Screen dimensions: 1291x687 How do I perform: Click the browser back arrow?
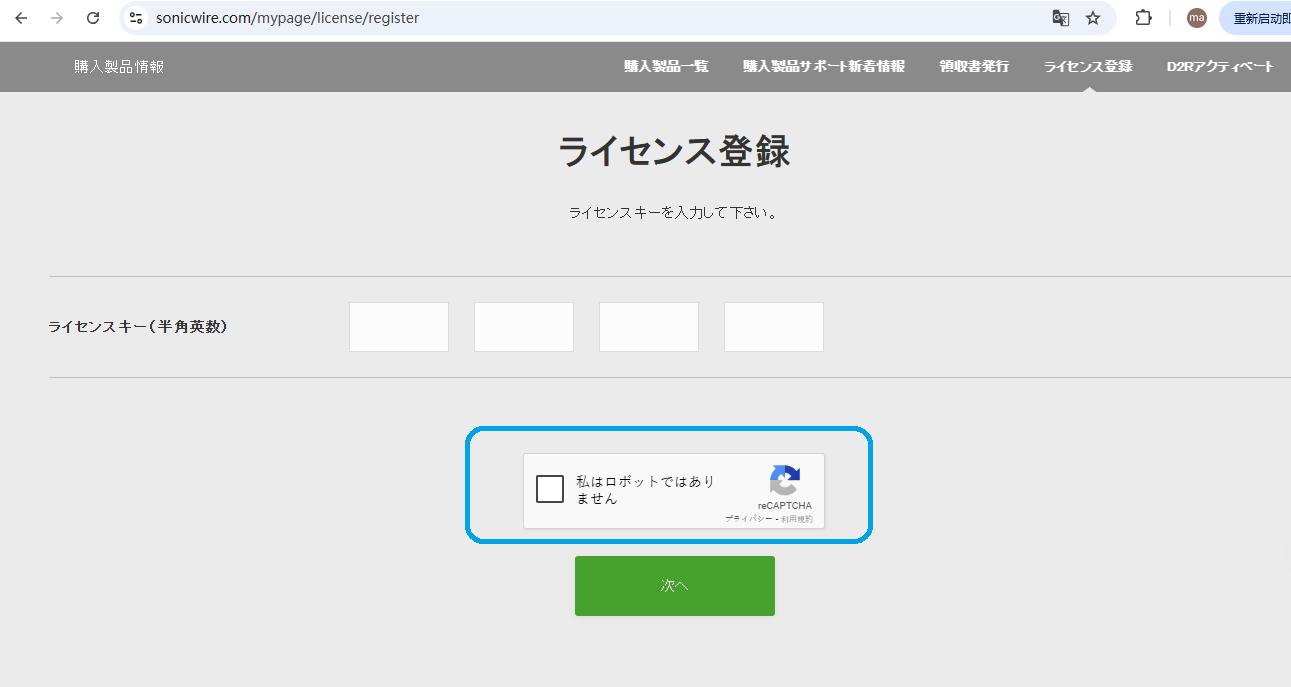pyautogui.click(x=21, y=18)
